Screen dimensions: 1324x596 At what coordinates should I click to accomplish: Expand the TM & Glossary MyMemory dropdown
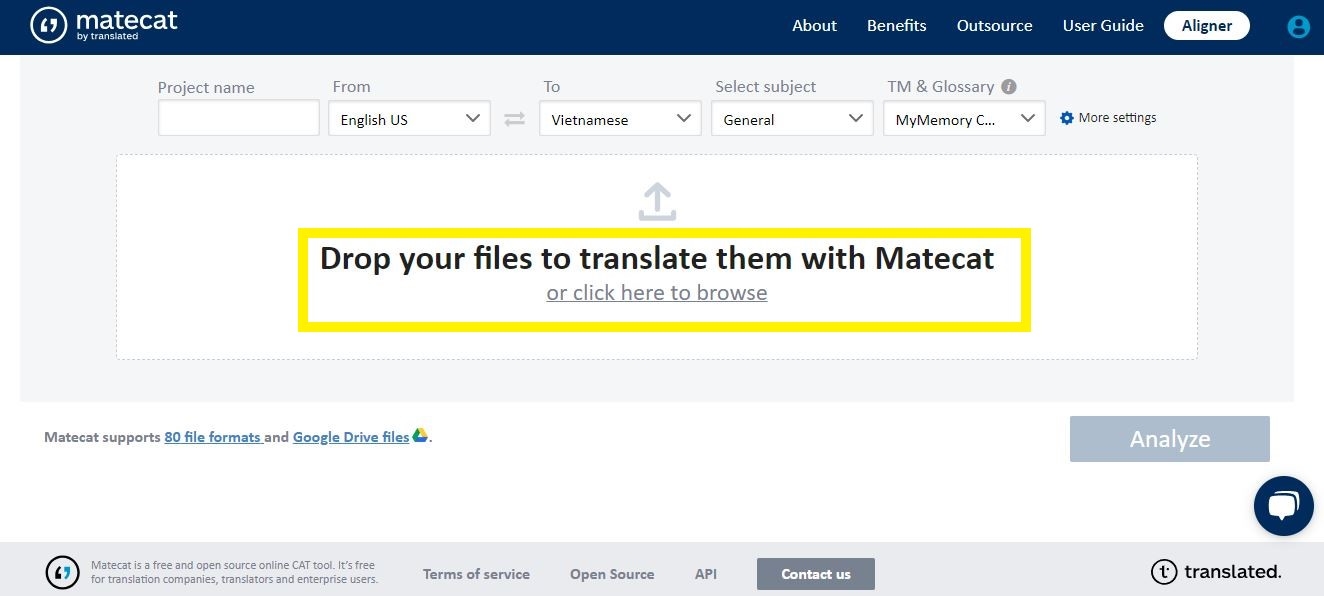click(x=964, y=119)
